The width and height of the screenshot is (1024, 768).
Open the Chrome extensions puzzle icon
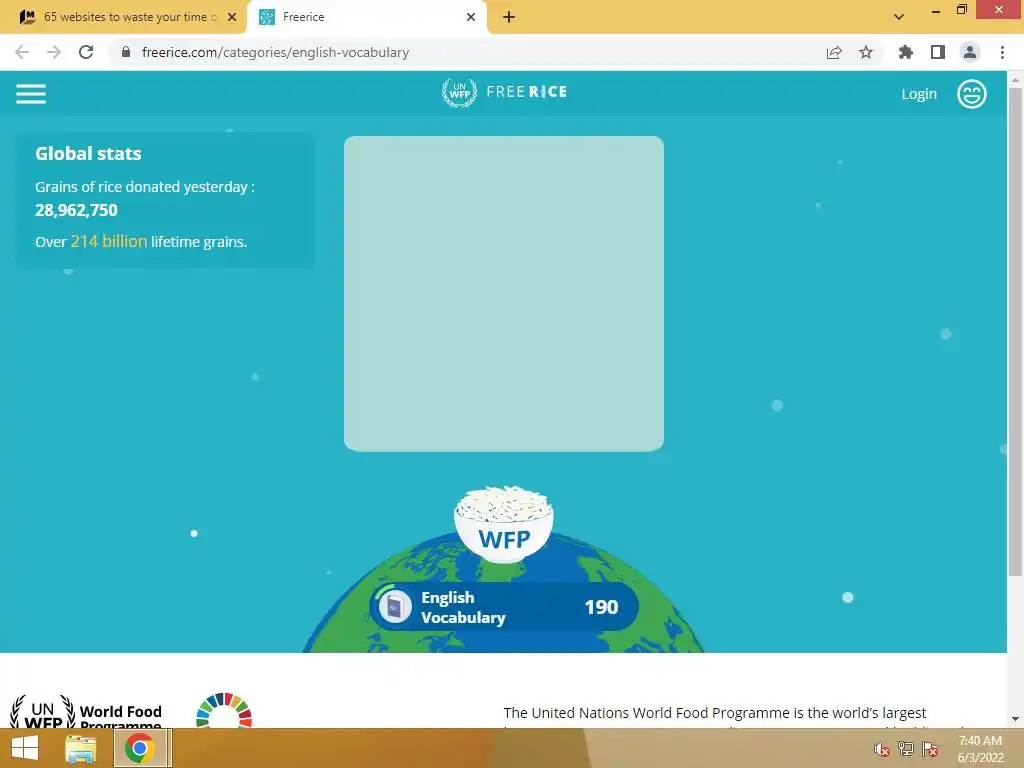click(x=905, y=52)
